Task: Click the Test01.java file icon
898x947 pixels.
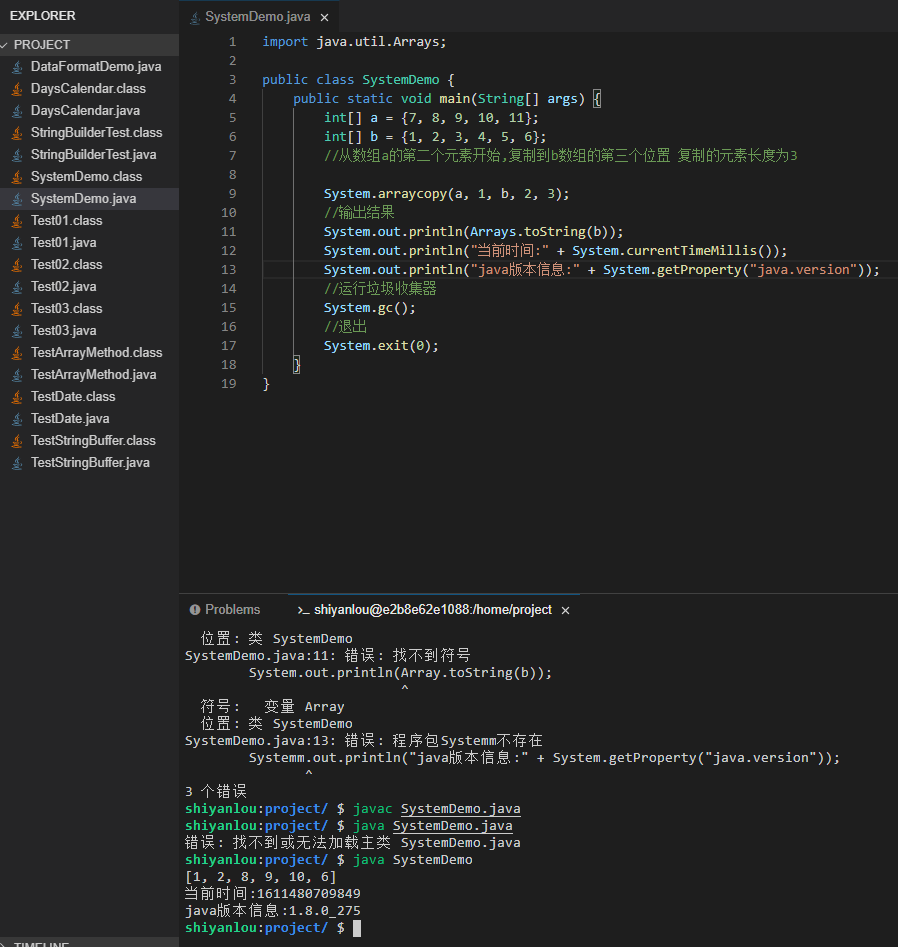Action: click(18, 243)
